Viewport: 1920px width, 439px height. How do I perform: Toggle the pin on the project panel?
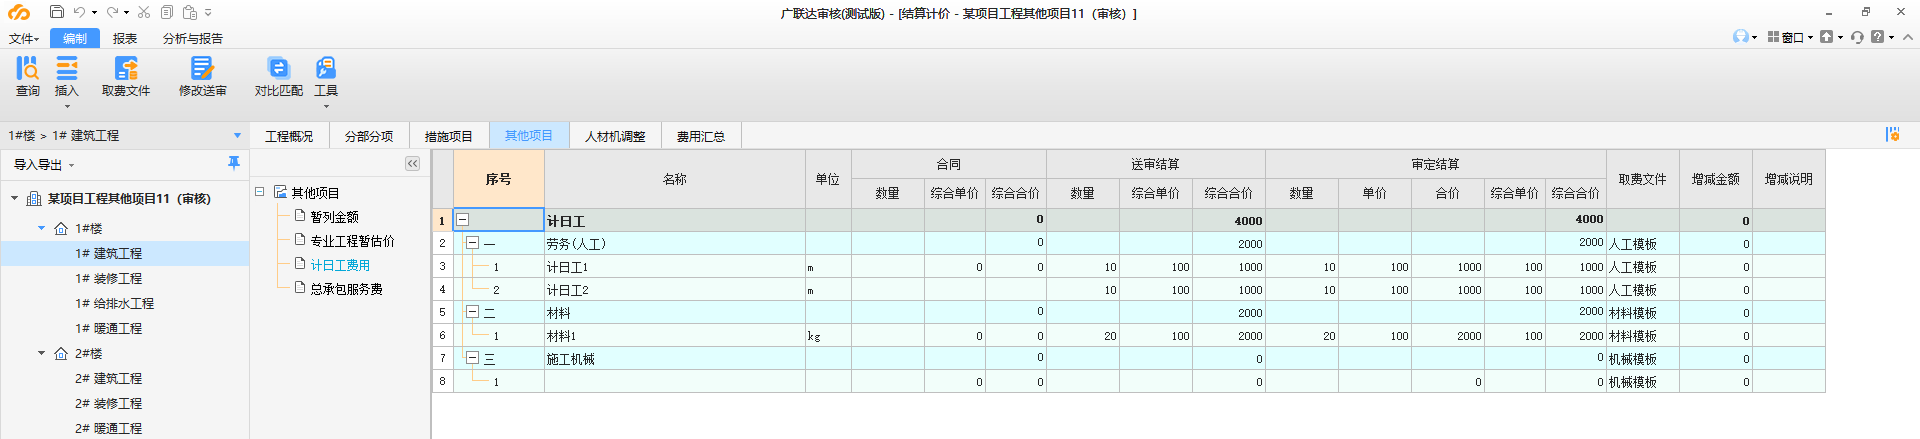coord(234,163)
